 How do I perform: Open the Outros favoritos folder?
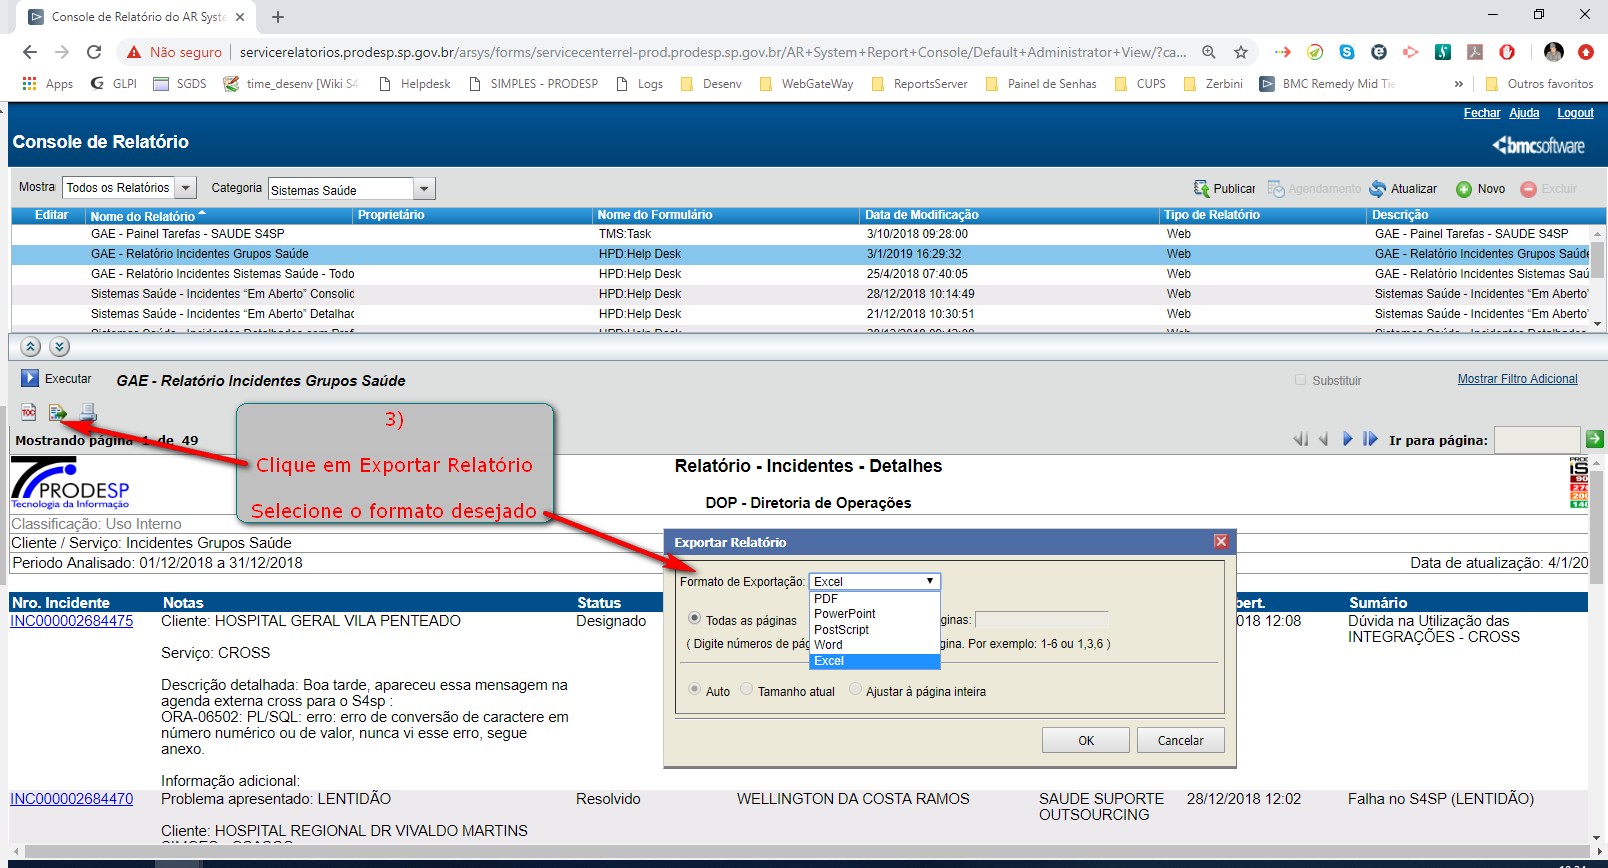[x=1539, y=84]
